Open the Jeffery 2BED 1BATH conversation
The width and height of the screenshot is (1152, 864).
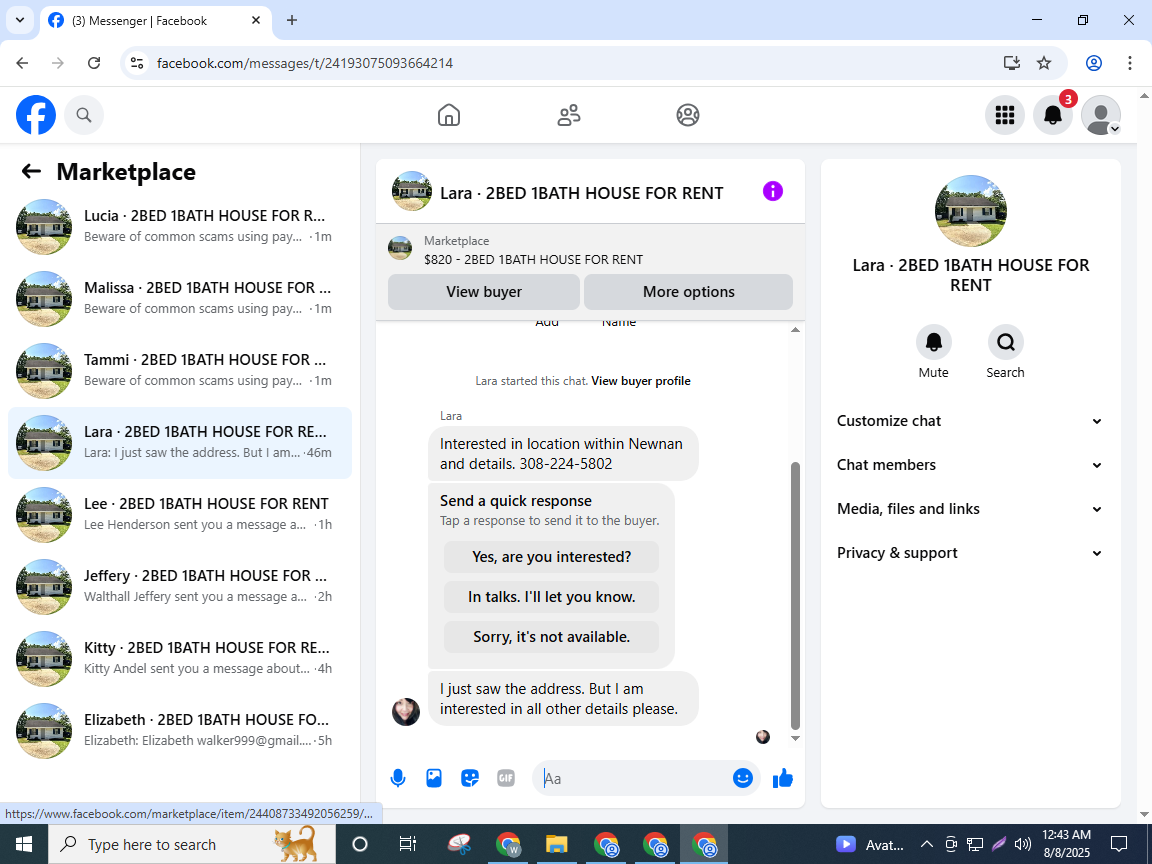tap(180, 586)
